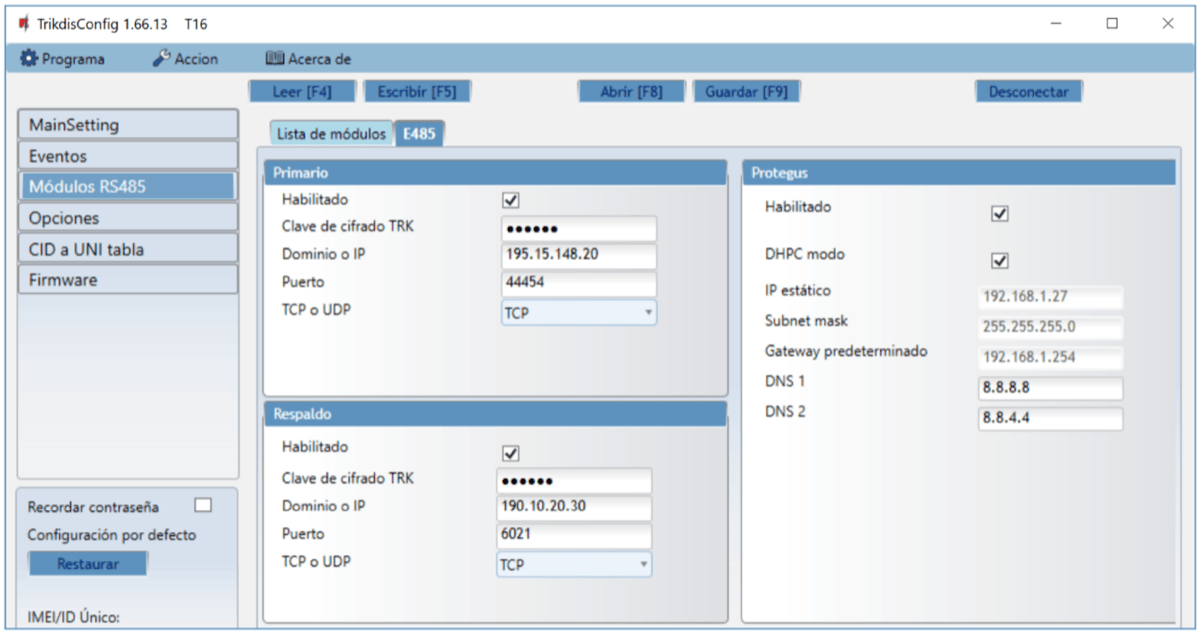The image size is (1200, 636).
Task: Toggle the DHPC modo checkbox
Action: 999,261
